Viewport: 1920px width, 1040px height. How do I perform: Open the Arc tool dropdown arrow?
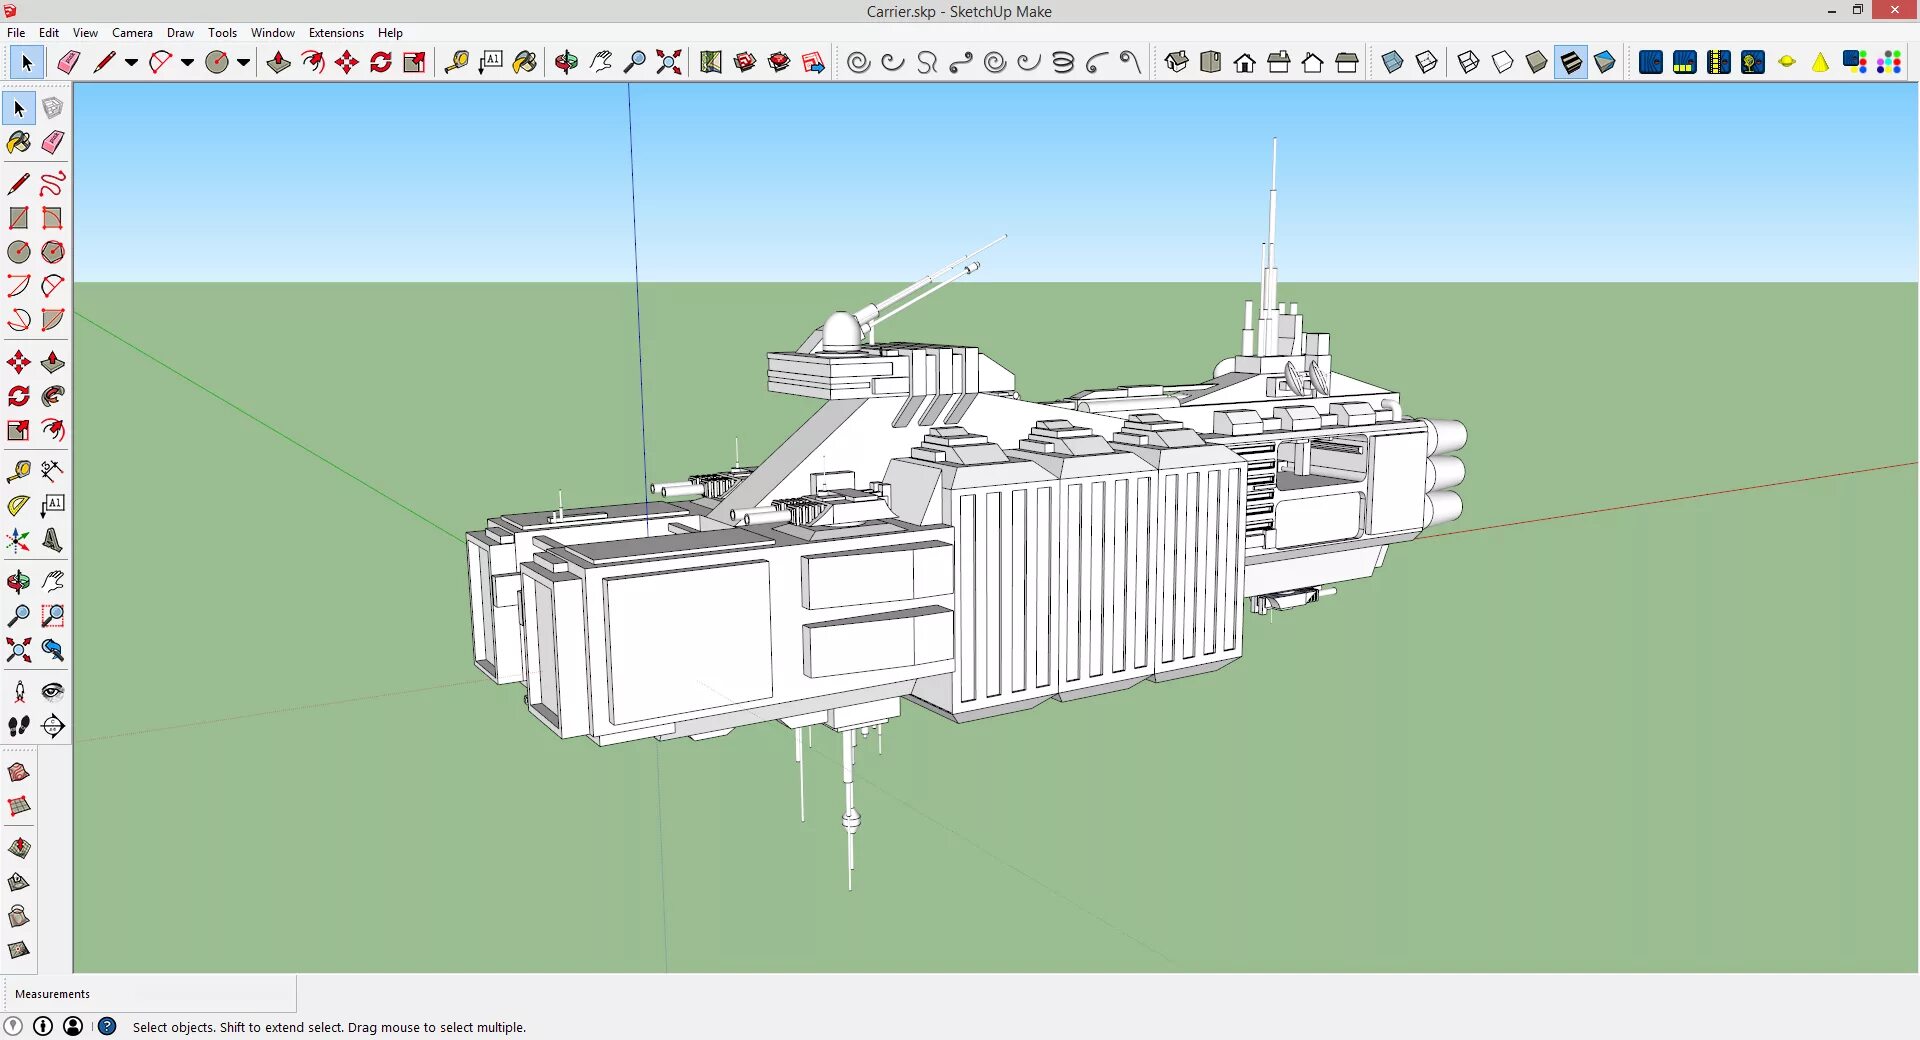pyautogui.click(x=187, y=62)
